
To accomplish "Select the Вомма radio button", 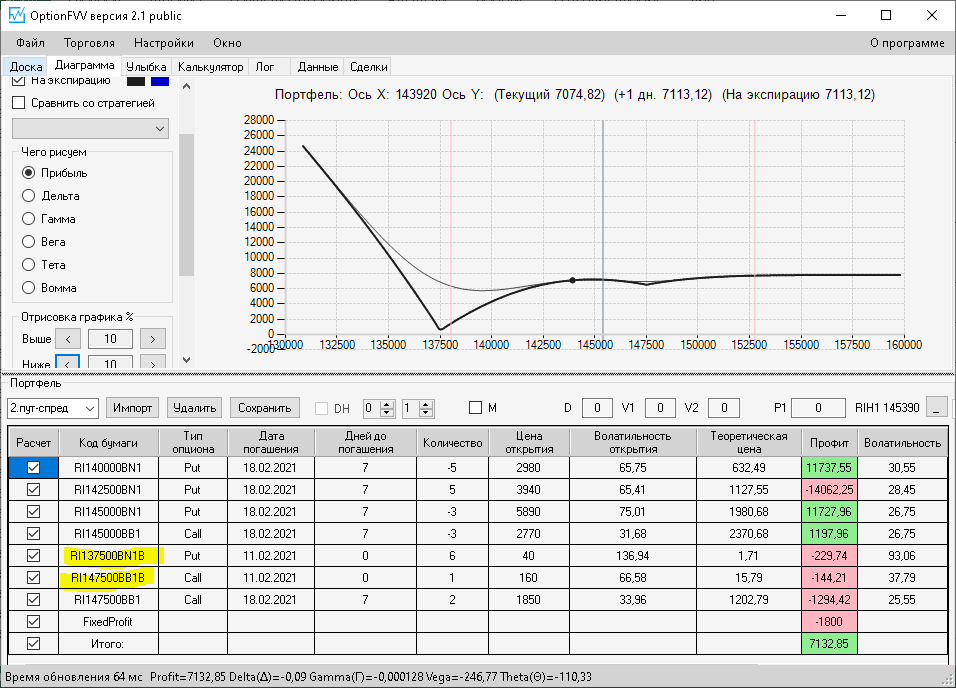I will tap(28, 287).
